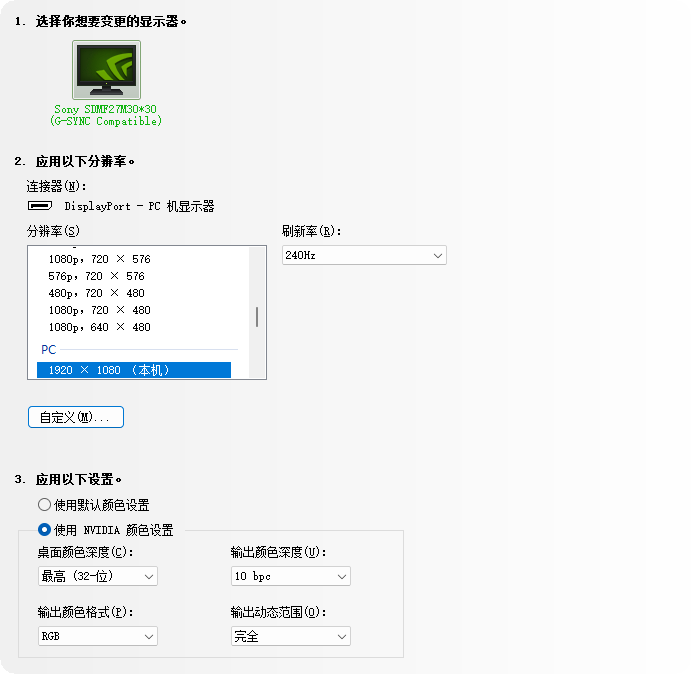Open 输出动态范围 dropdown showing 完全
Image resolution: width=692 pixels, height=675 pixels.
[290, 636]
